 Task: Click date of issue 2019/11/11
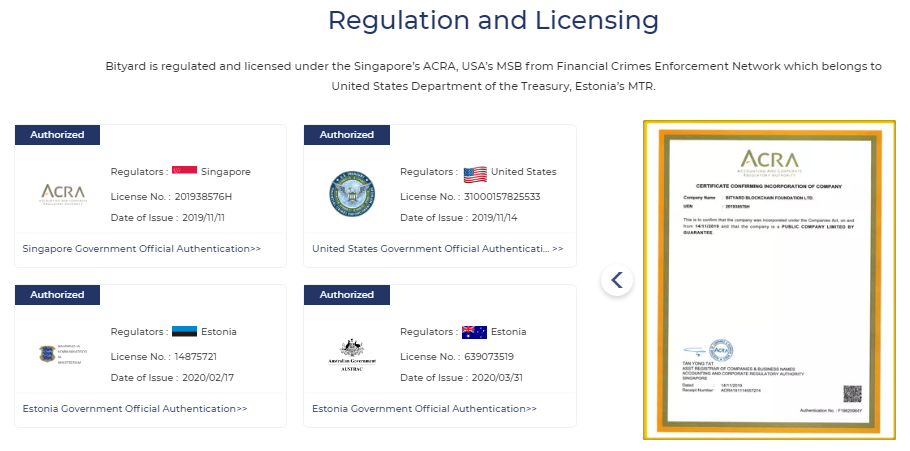point(203,218)
